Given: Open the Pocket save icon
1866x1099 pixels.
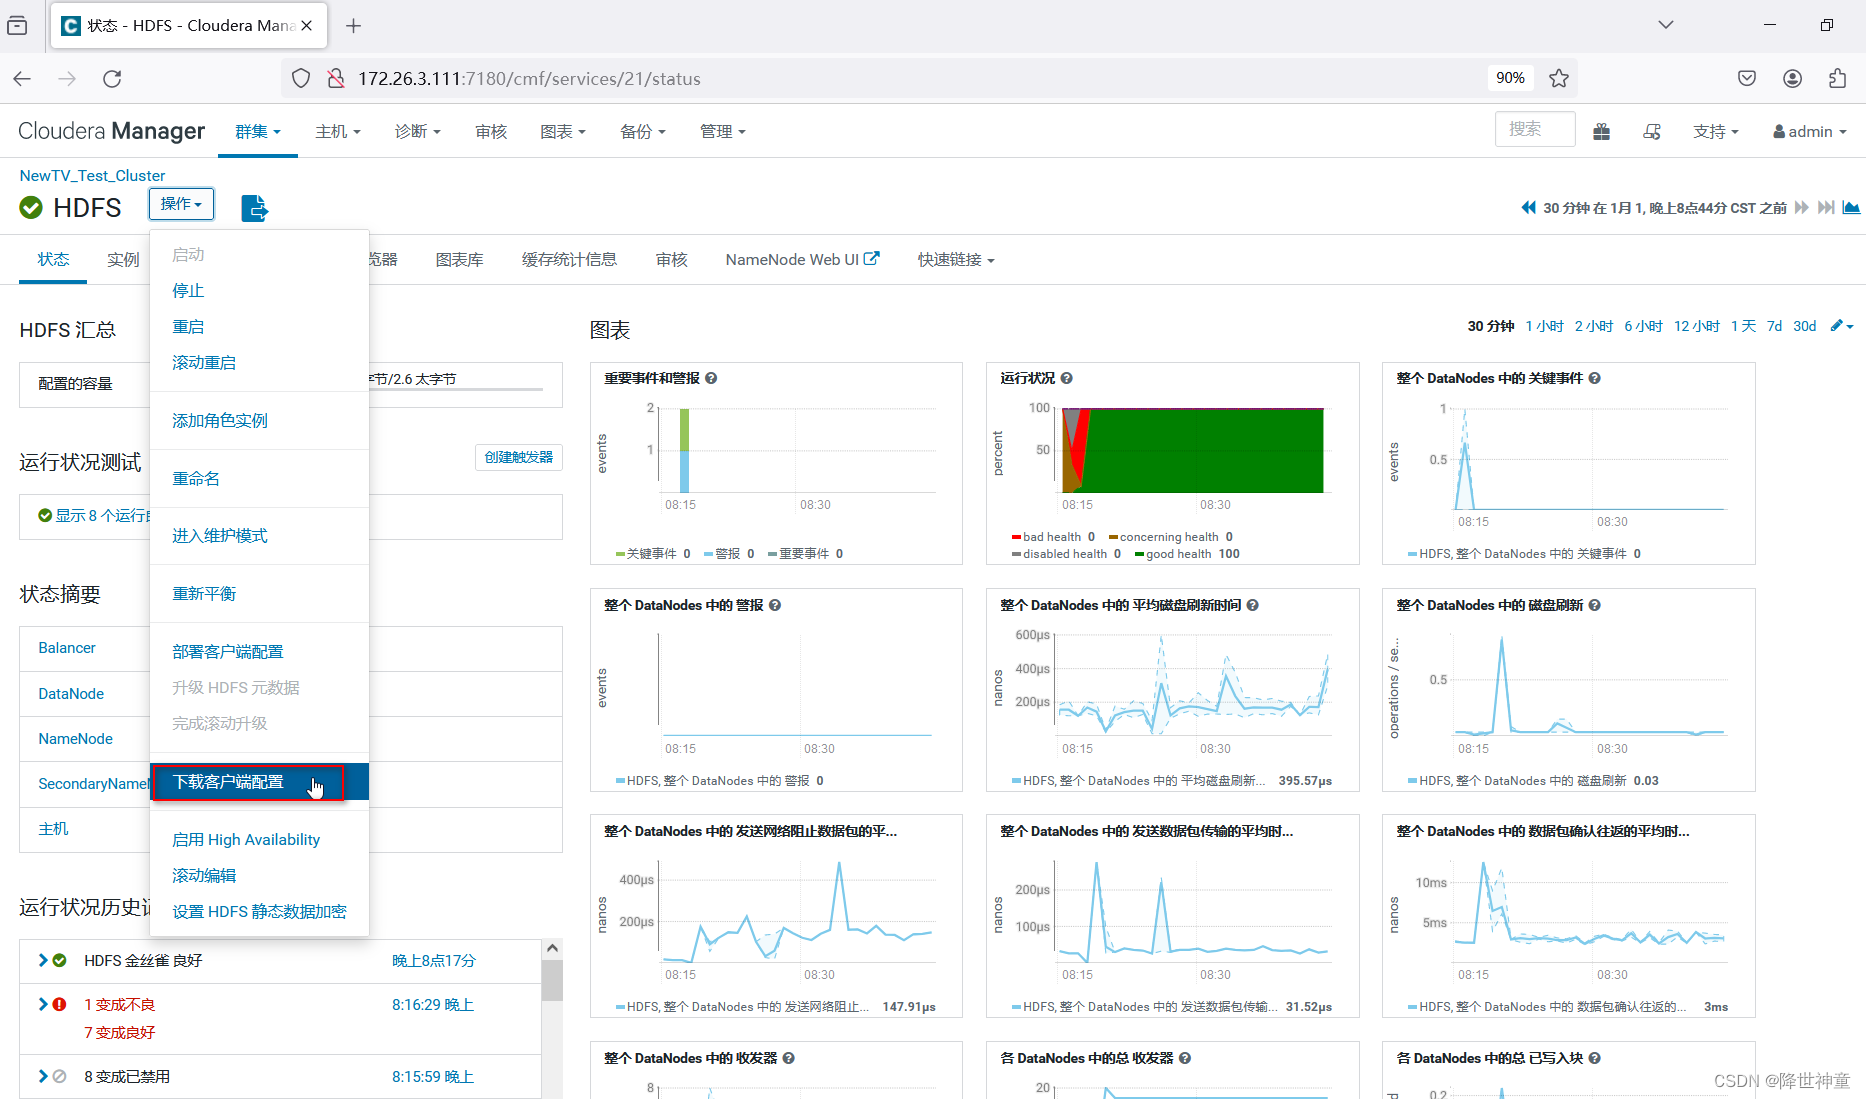Looking at the screenshot, I should click(1747, 78).
